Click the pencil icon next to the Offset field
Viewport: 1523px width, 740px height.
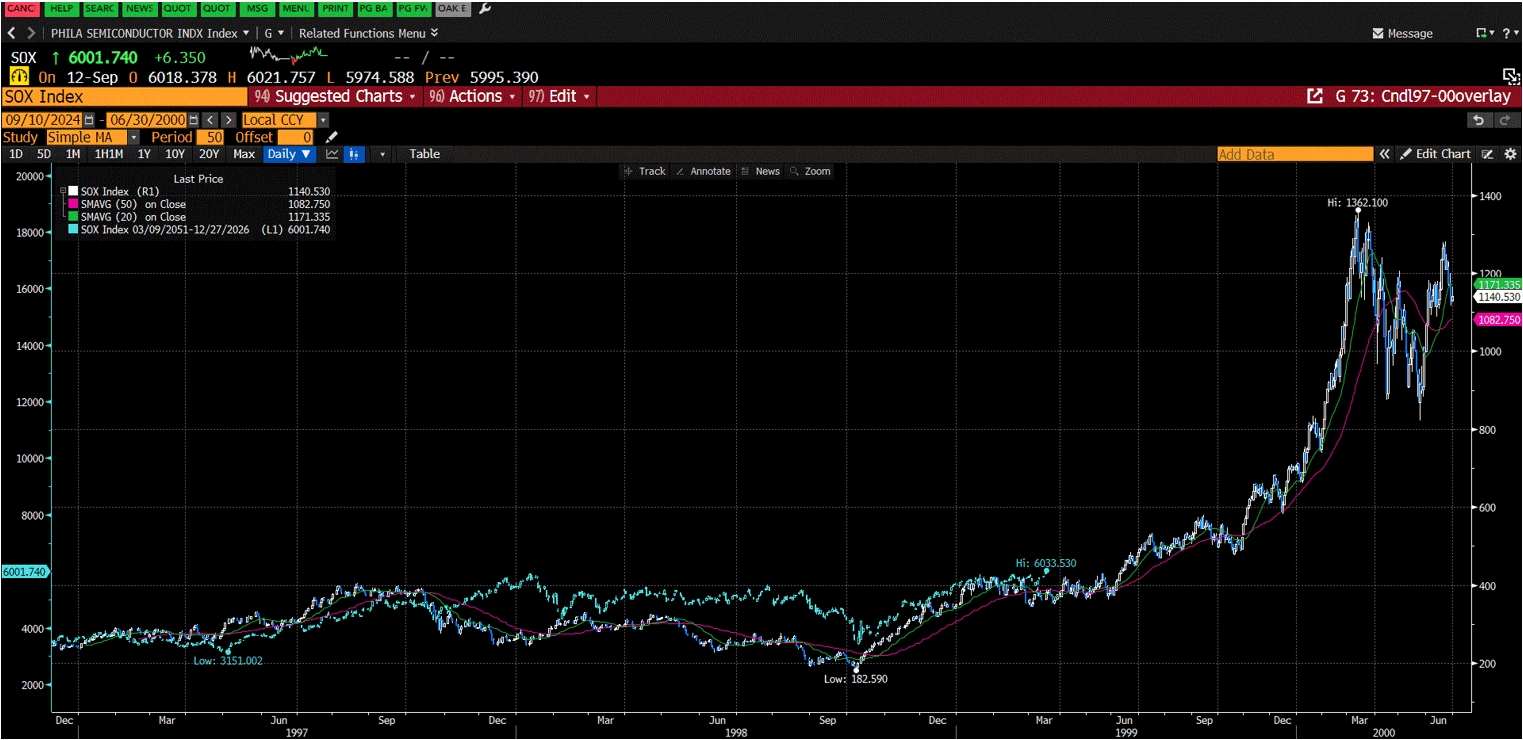pos(331,137)
